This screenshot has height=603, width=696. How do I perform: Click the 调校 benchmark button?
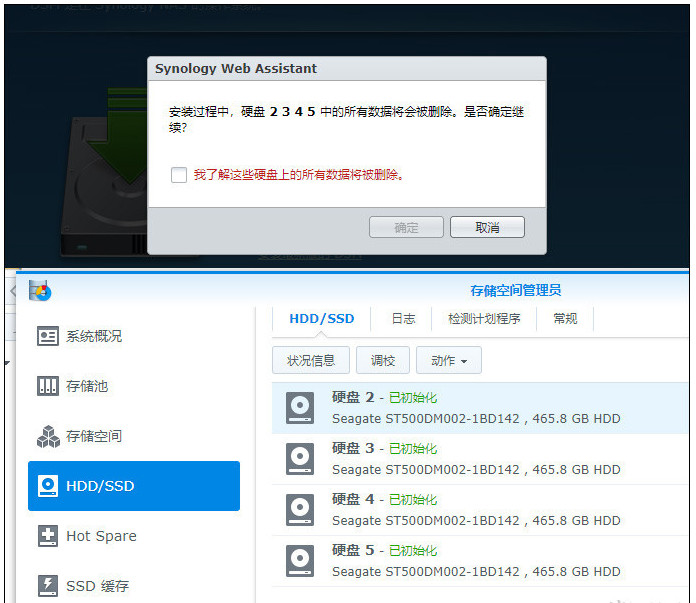383,360
